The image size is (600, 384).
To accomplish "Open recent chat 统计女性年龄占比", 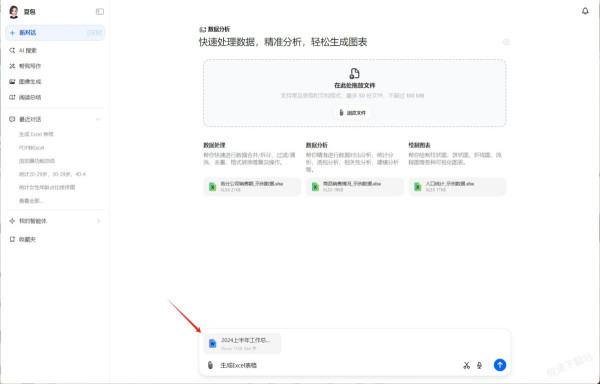I will point(47,187).
